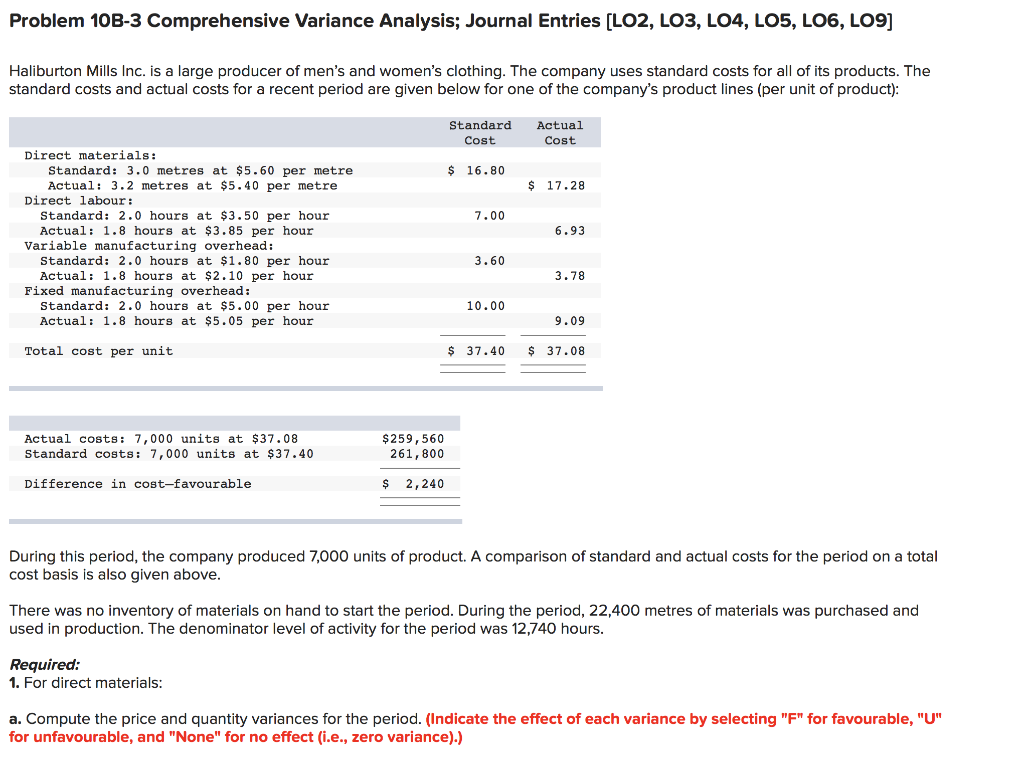Viewport: 1024px width, 758px height.
Task: Click the "Direct materials:" table row
Action: point(85,155)
